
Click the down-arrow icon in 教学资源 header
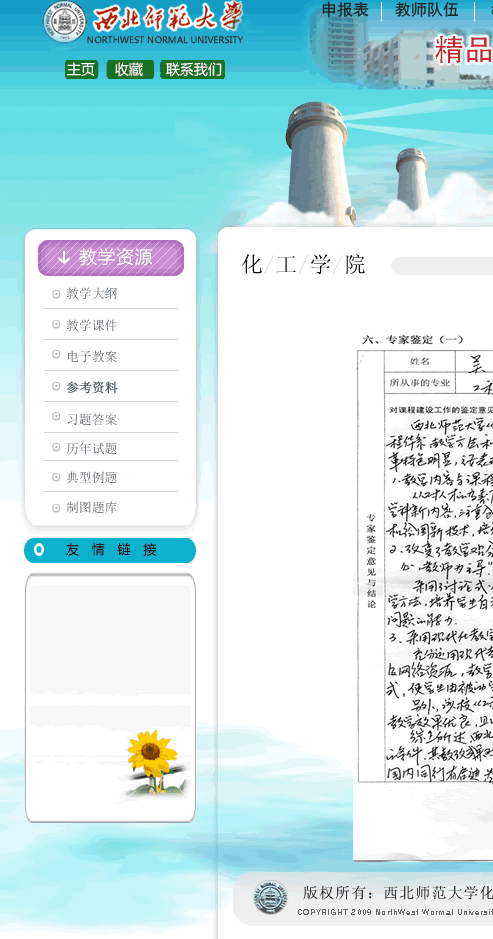(64, 258)
